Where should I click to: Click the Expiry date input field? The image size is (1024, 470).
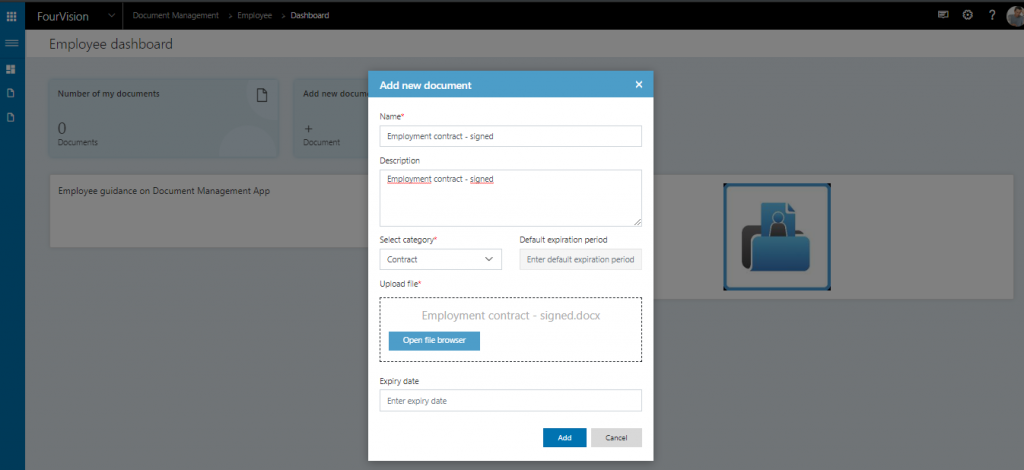point(510,401)
